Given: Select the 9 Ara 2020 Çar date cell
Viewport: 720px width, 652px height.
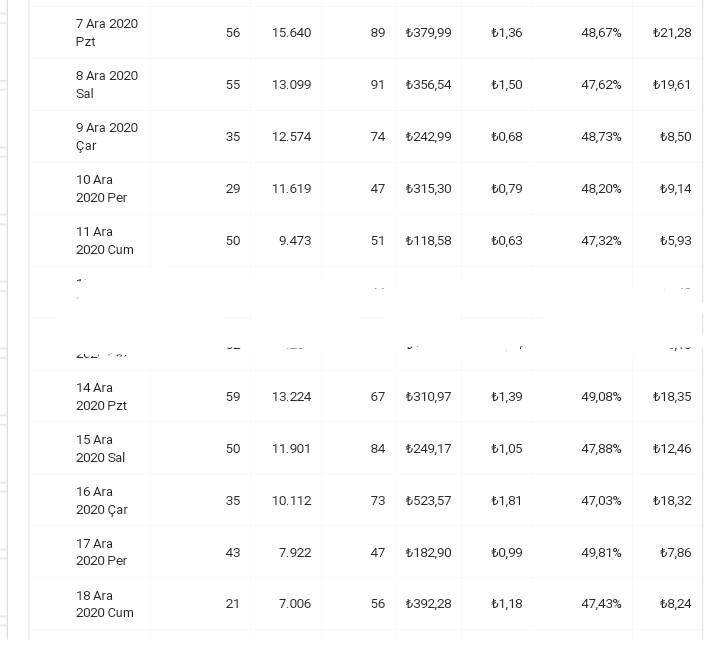Looking at the screenshot, I should coord(107,136).
